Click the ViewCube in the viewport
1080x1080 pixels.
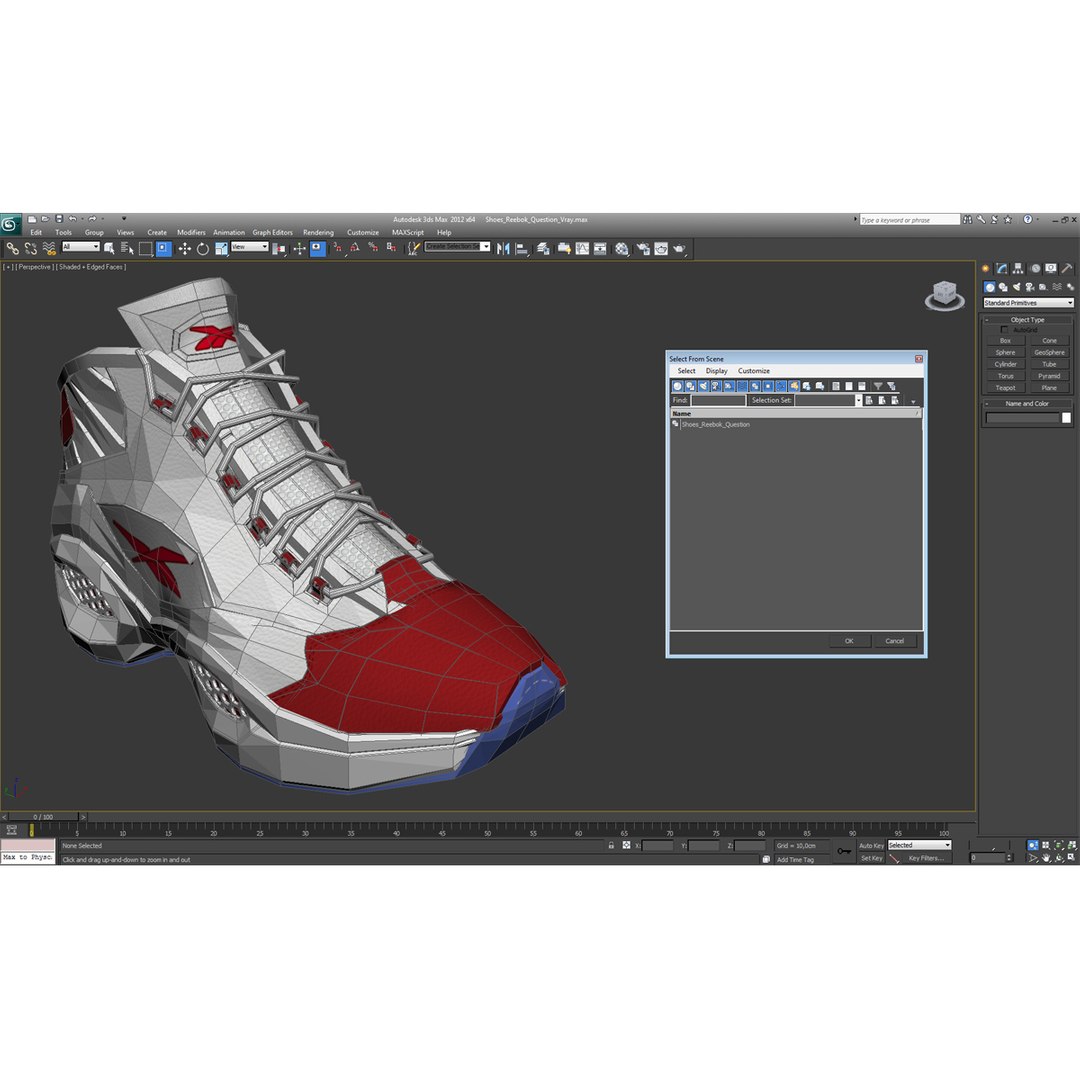[x=944, y=295]
